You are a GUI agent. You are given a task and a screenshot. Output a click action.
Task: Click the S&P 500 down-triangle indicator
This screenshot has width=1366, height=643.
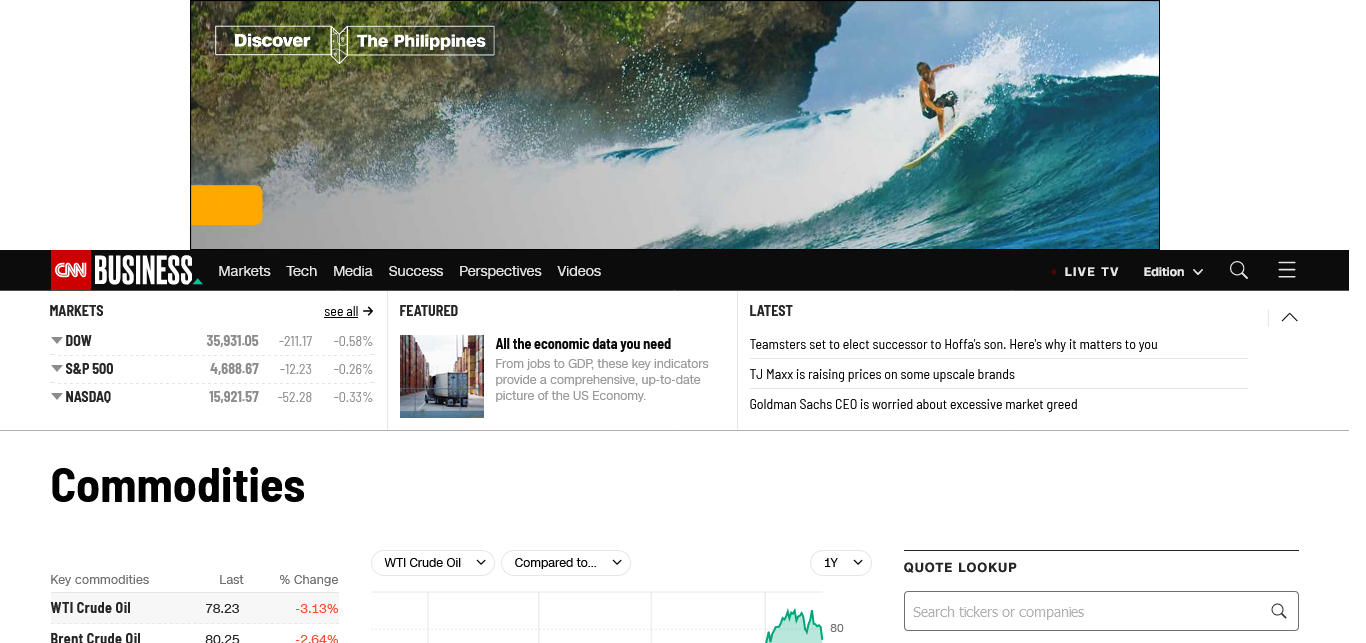57,369
